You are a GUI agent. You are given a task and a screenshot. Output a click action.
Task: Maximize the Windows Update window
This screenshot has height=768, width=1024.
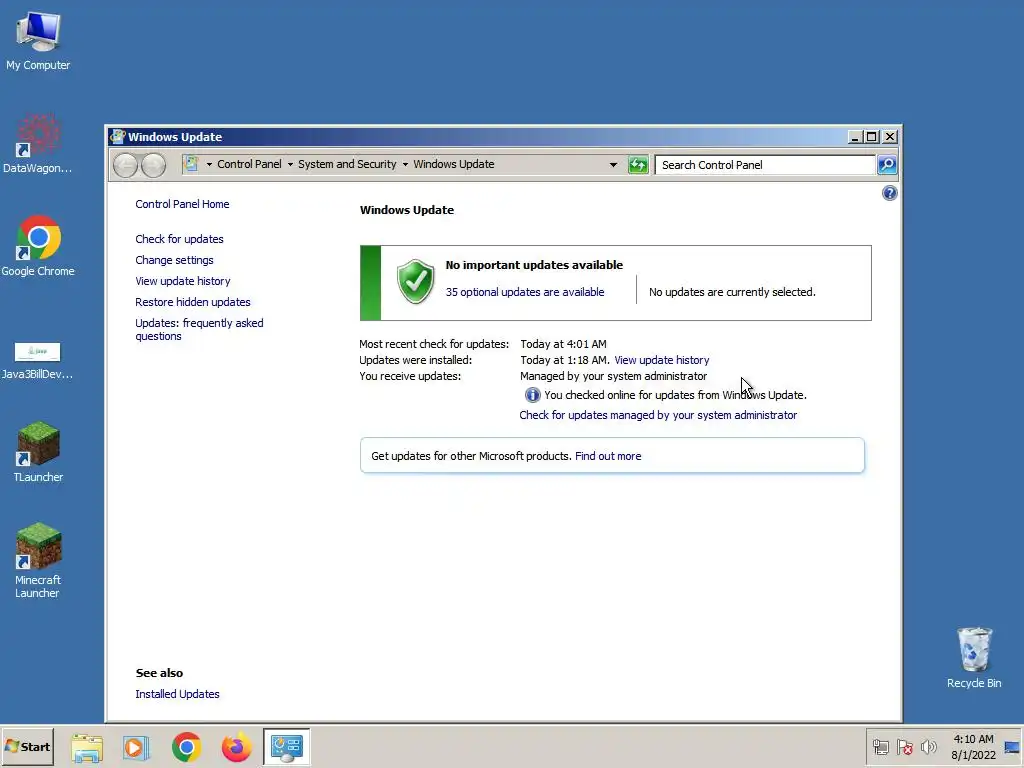(871, 136)
